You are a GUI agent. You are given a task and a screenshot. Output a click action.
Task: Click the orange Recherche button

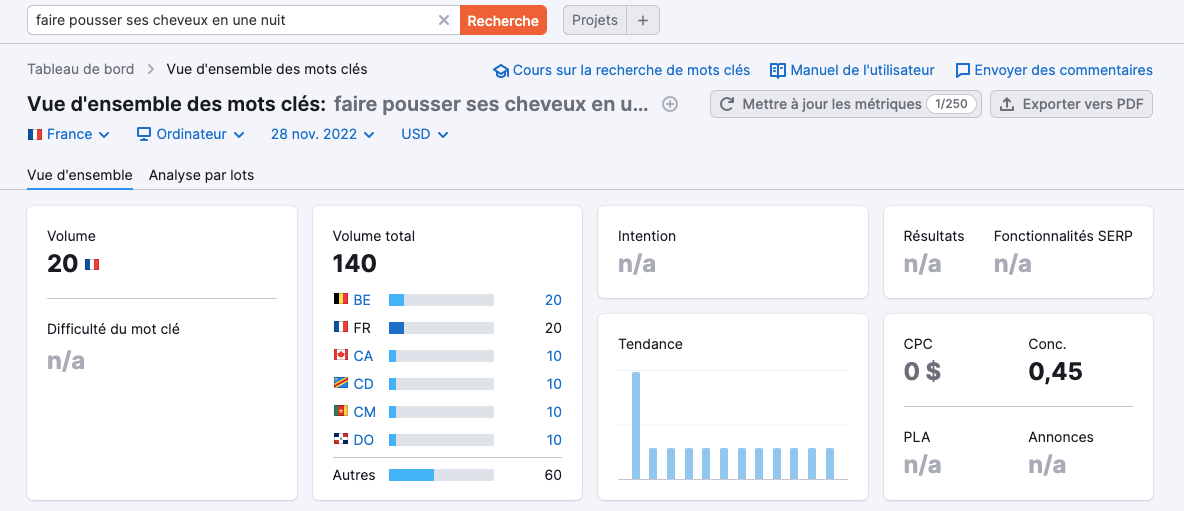(503, 20)
